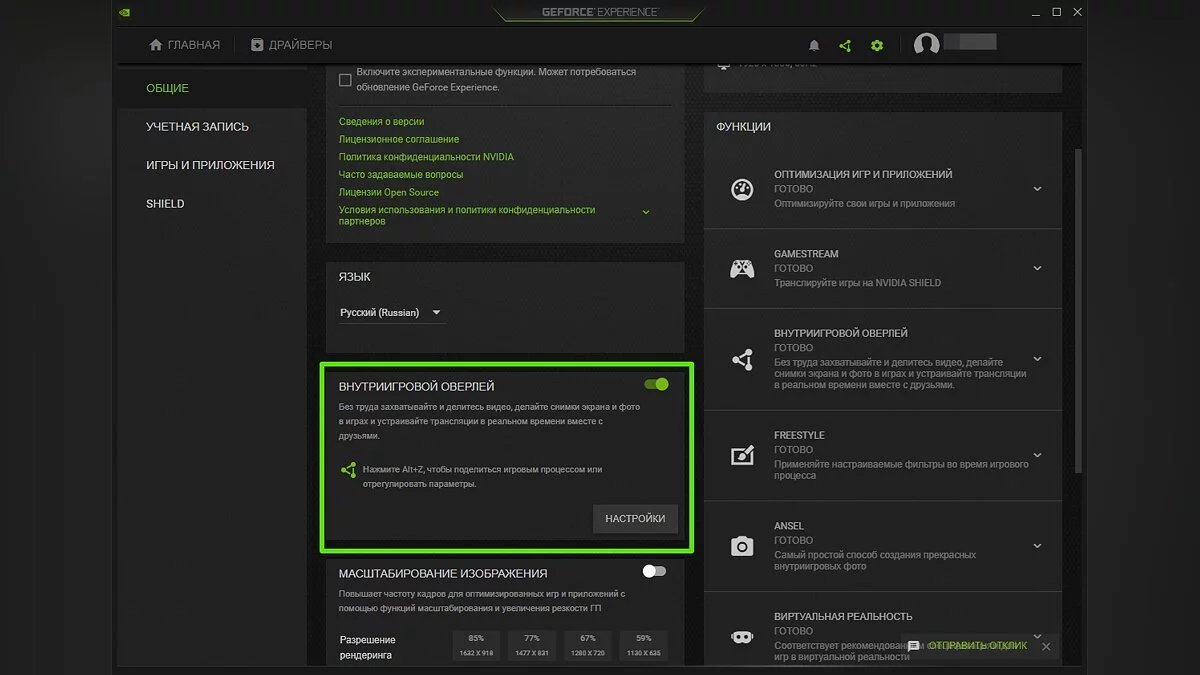Select УЧЕТНАЯ ЗАПИСЬ in the sidebar

197,127
